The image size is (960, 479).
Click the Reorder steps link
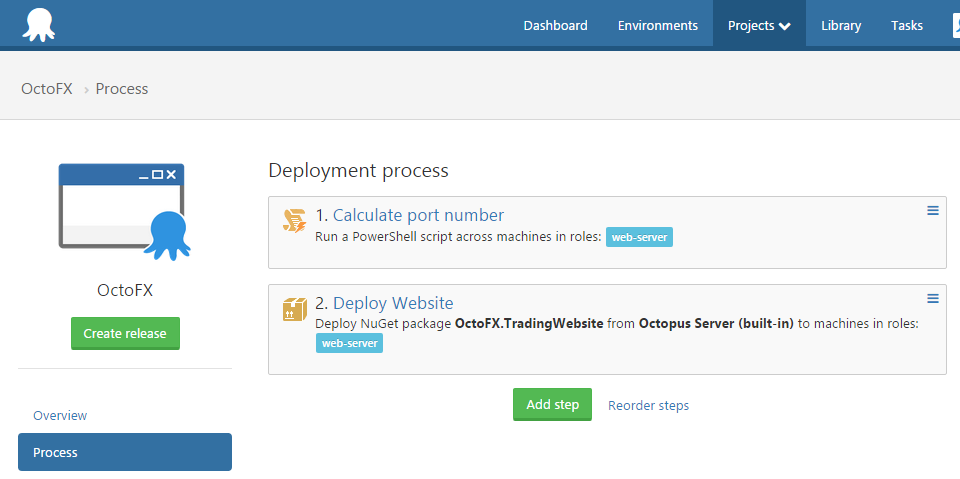click(648, 405)
